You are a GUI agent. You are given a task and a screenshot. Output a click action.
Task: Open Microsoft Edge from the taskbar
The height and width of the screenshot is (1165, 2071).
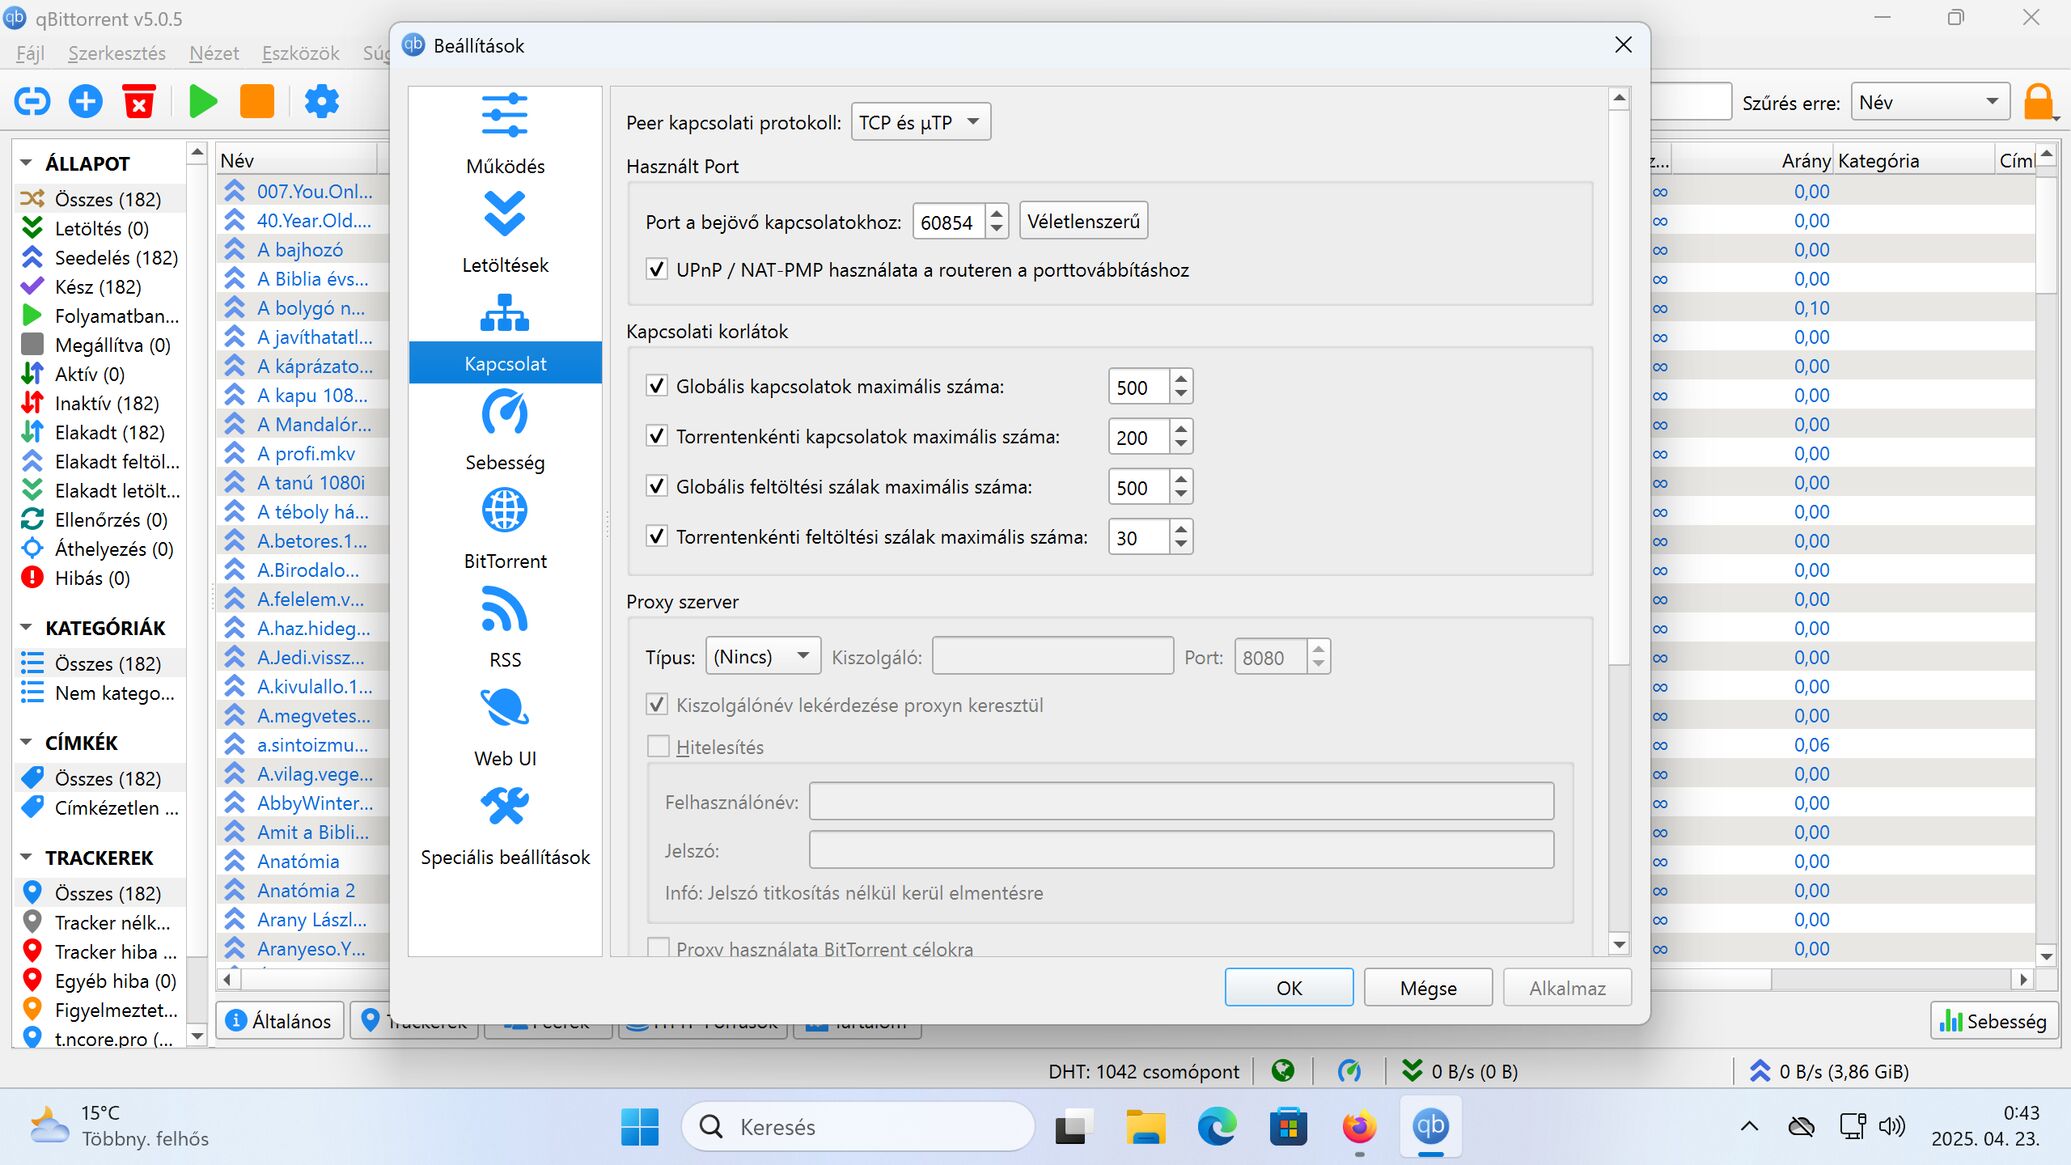[x=1216, y=1127]
